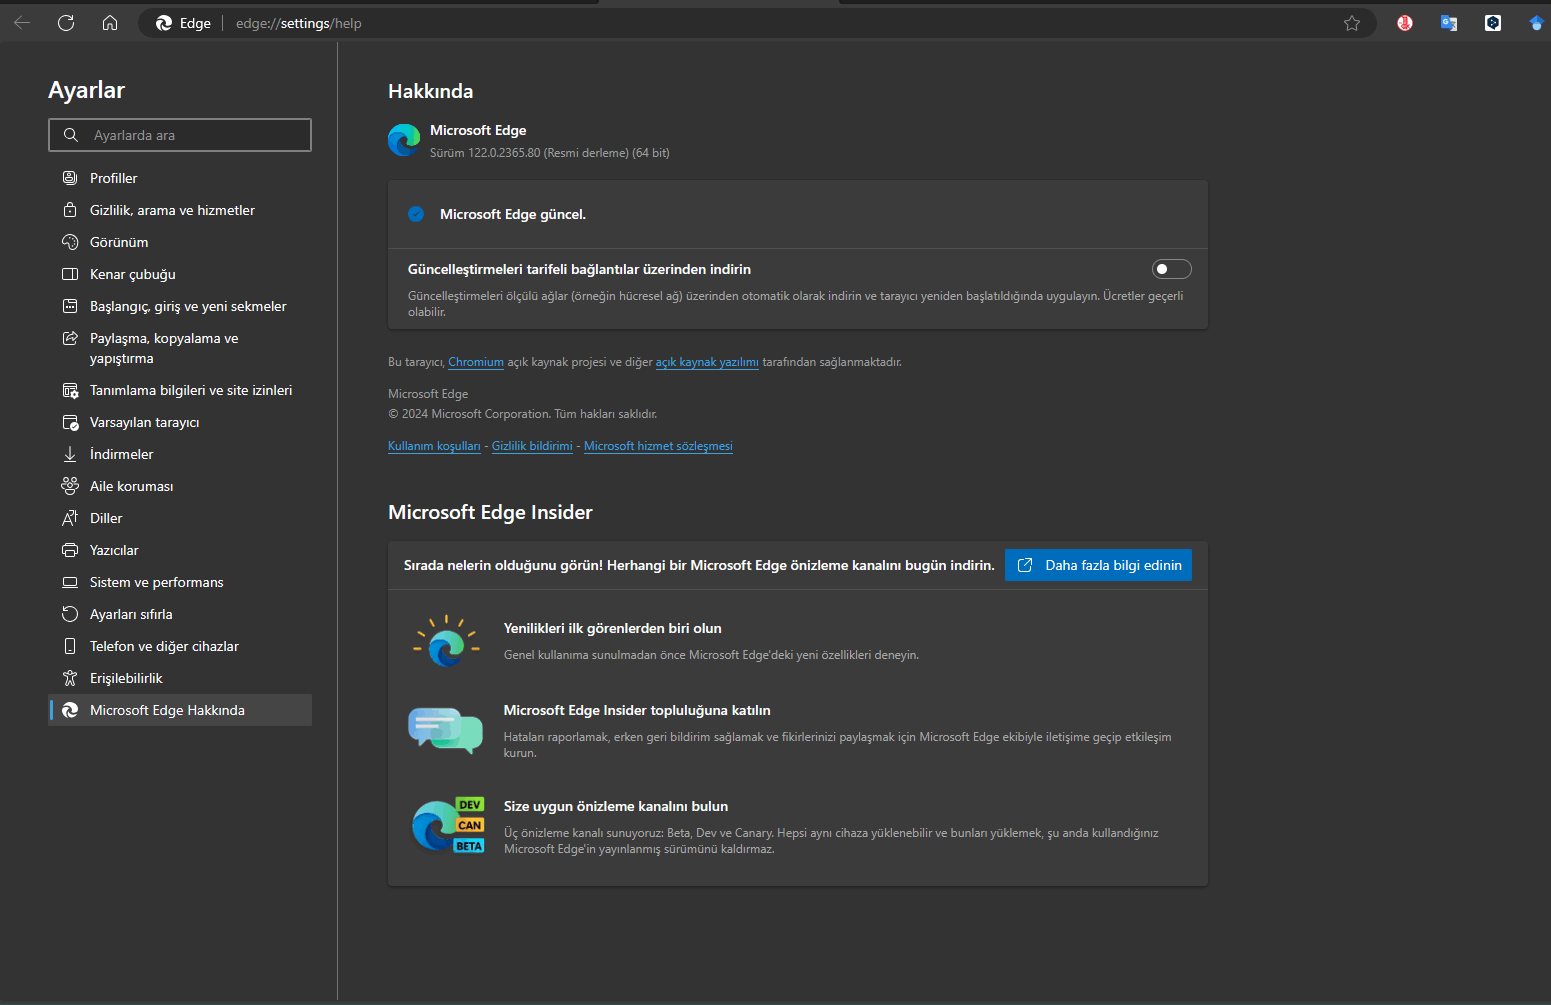1551x1005 pixels.
Task: Select Başlangıç, giriş ve yeni sekmeler
Action: pyautogui.click(x=180, y=306)
